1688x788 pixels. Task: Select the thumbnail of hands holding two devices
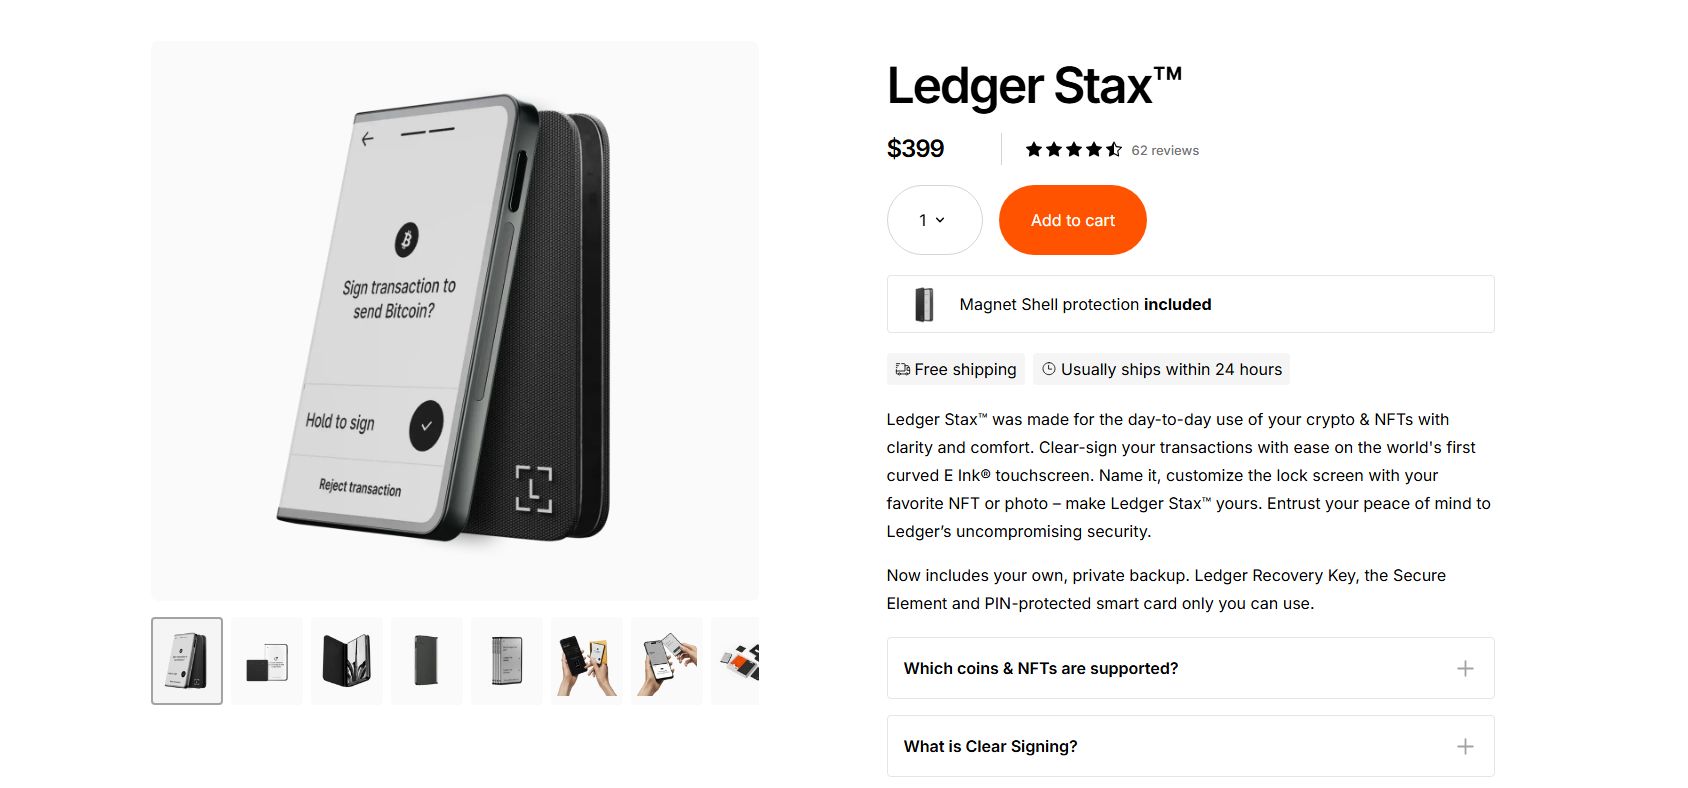coord(666,660)
